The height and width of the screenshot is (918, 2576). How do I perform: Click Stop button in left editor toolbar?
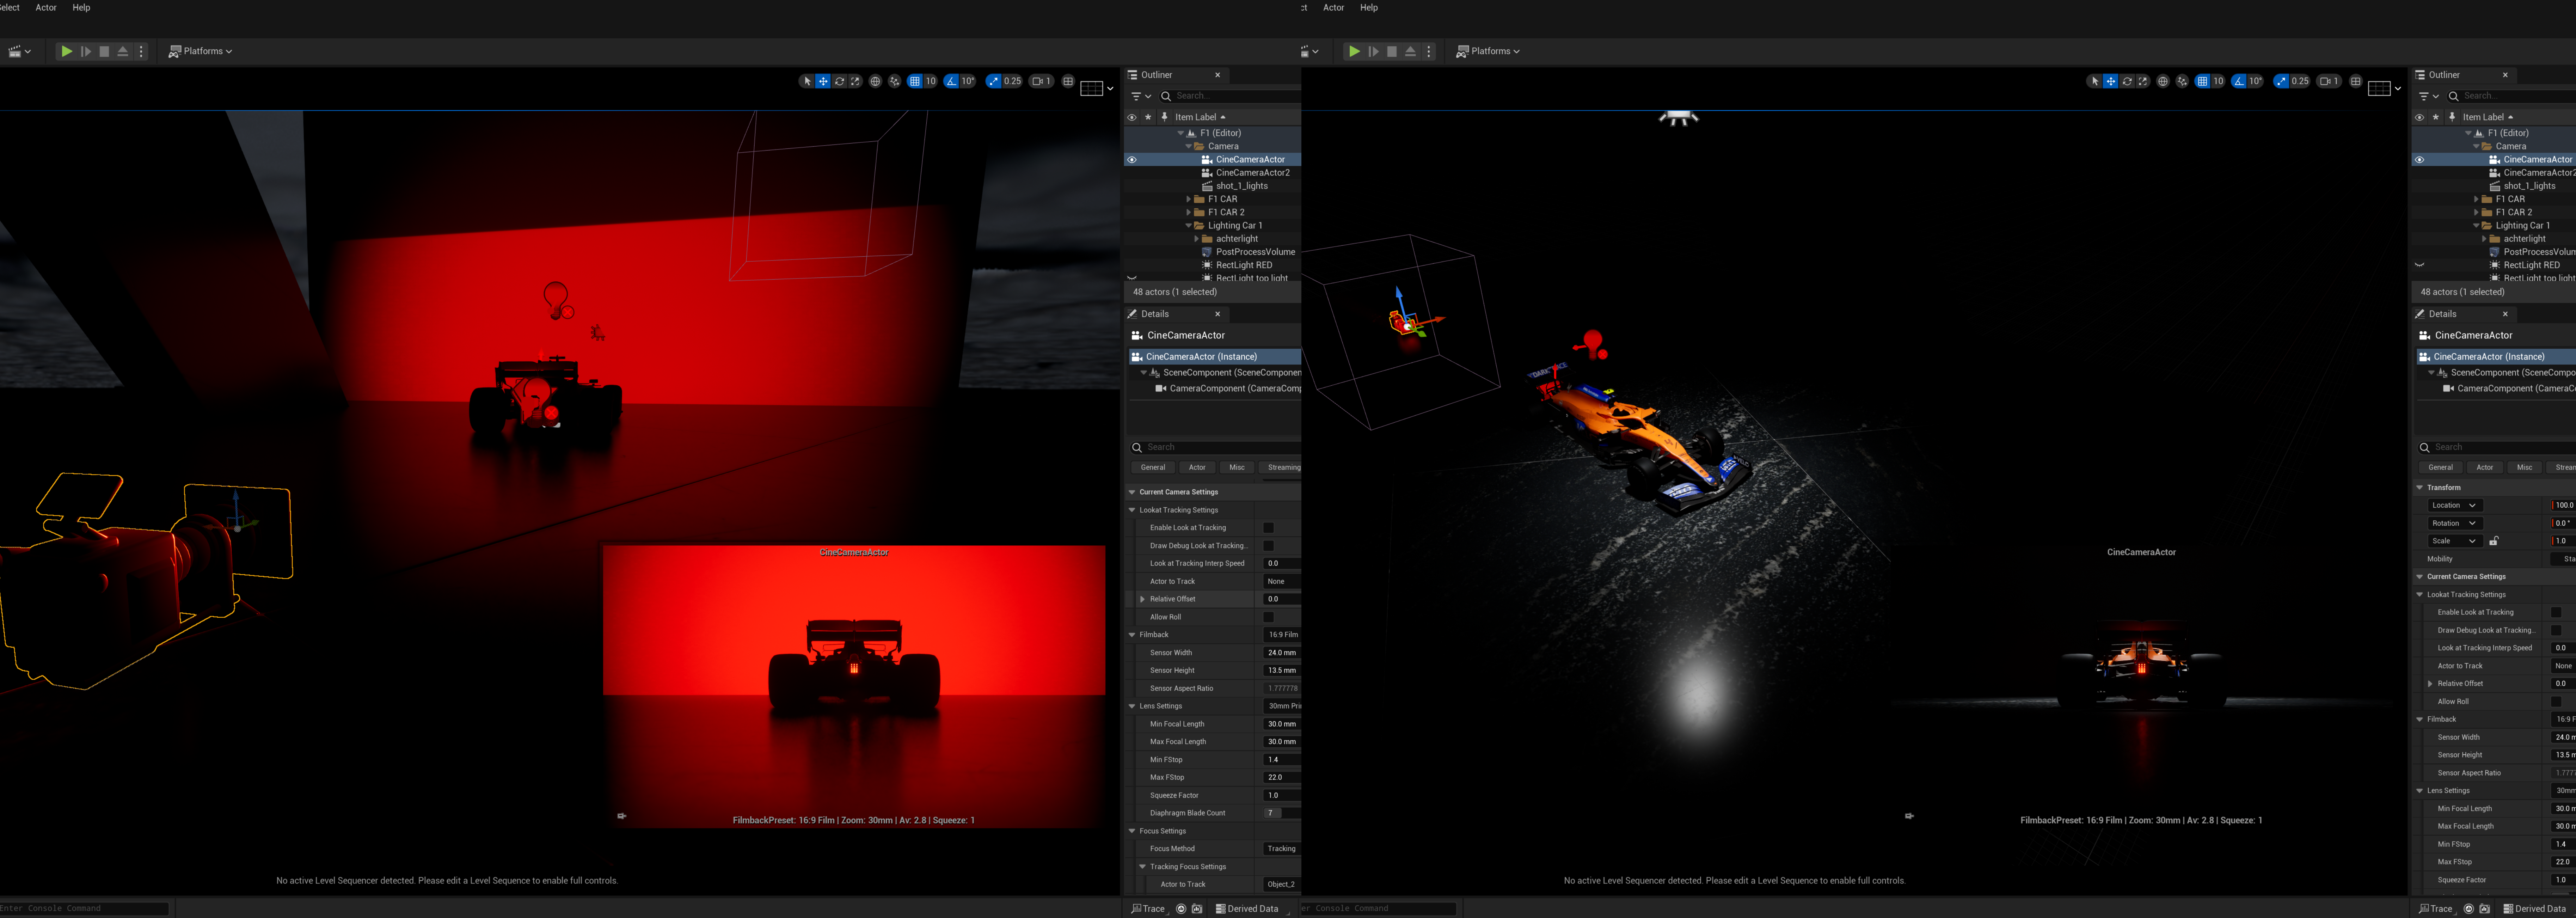[x=104, y=51]
